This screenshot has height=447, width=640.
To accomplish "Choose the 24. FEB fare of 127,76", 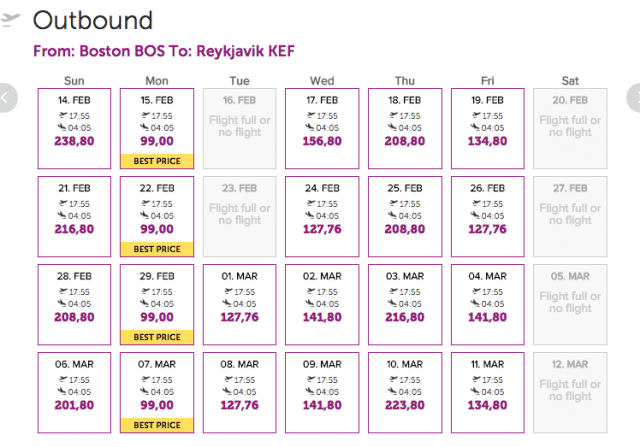I will 322,216.
